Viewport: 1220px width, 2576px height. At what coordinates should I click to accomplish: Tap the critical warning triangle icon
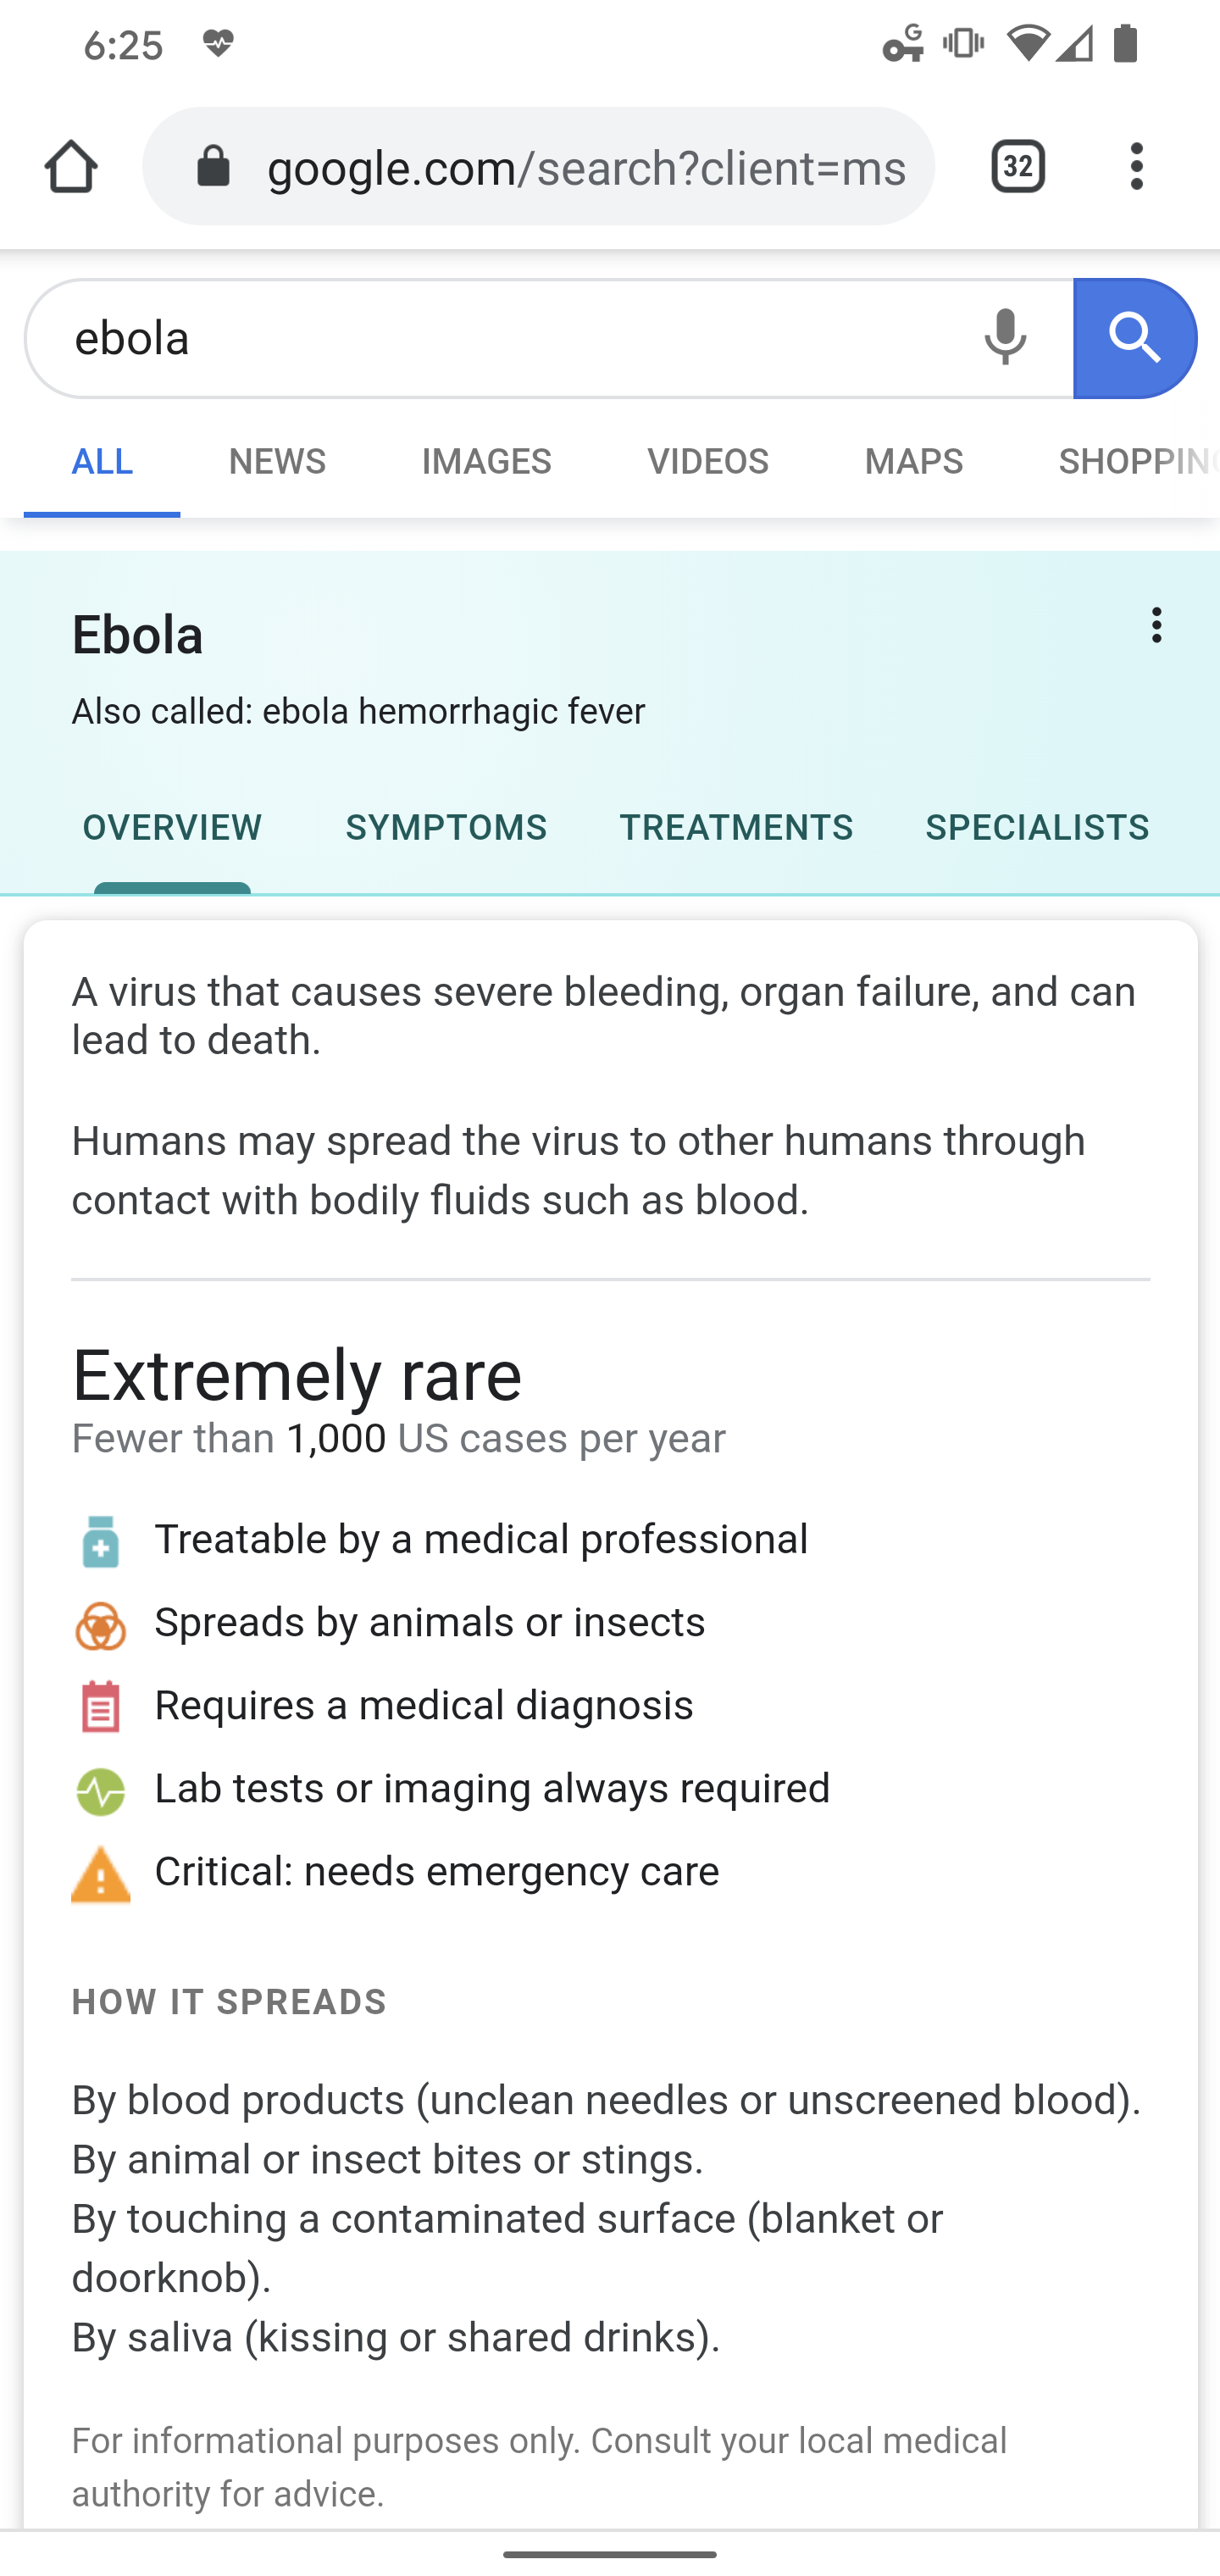coord(101,1873)
